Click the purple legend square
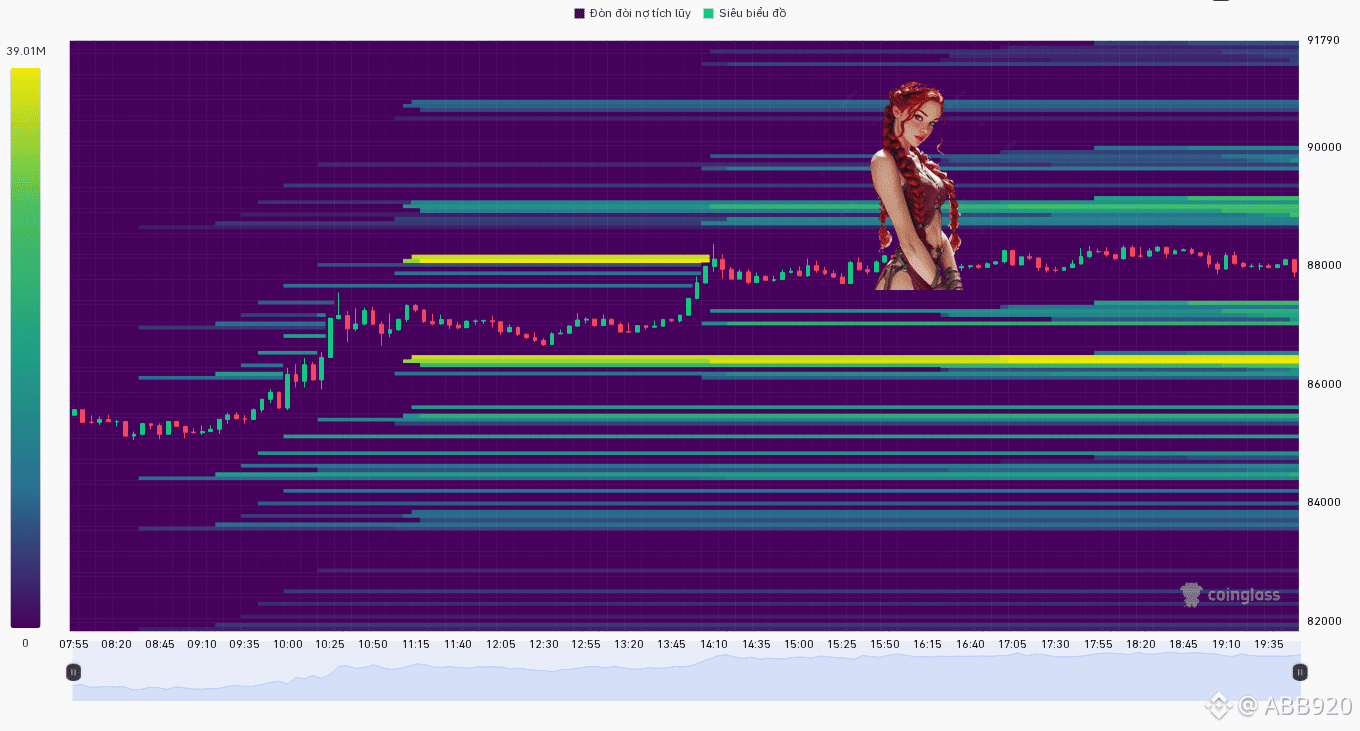 click(x=579, y=13)
